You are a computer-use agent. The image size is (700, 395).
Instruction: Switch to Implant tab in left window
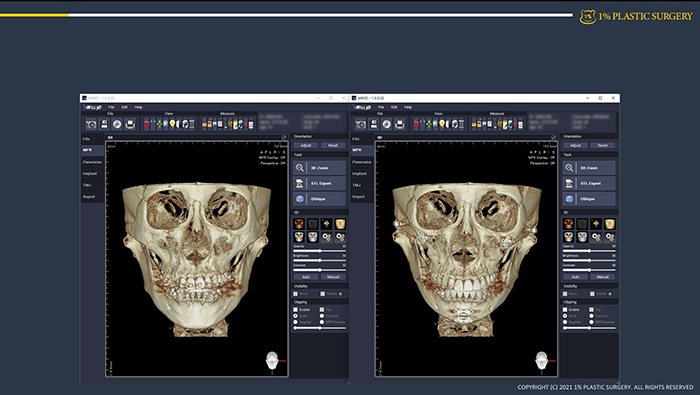pyautogui.click(x=92, y=174)
